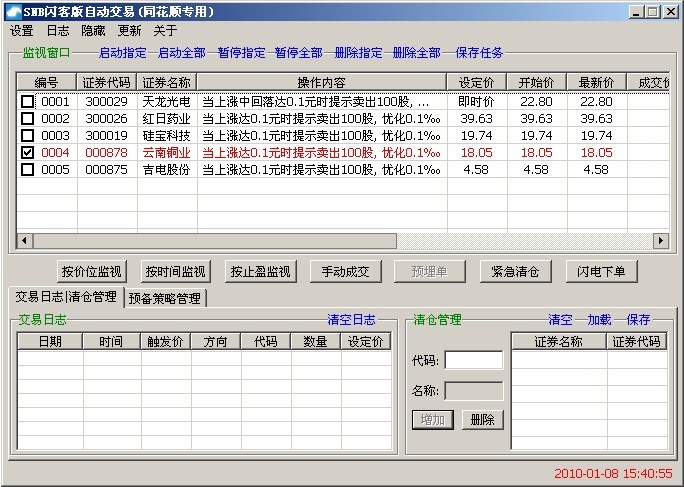The width and height of the screenshot is (684, 487).
Task: Tick the checkbox for 0003 硅宝科技
Action: 27,136
